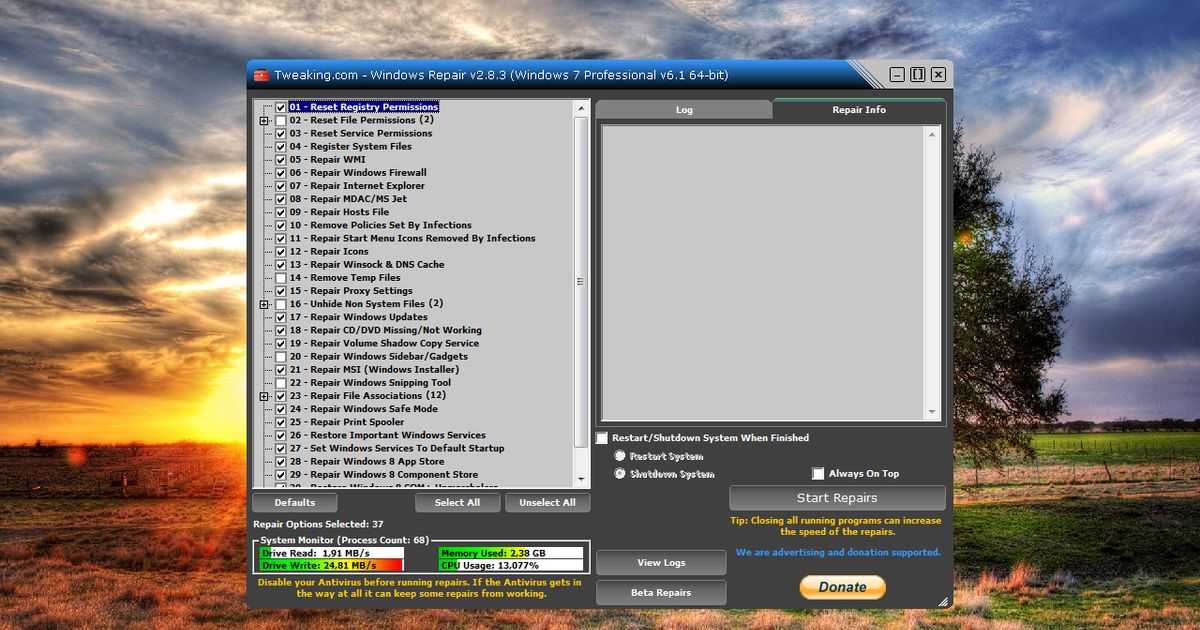Click the Repair Info pane scroll down arrow
Screen dimensions: 1200x630
[933, 412]
